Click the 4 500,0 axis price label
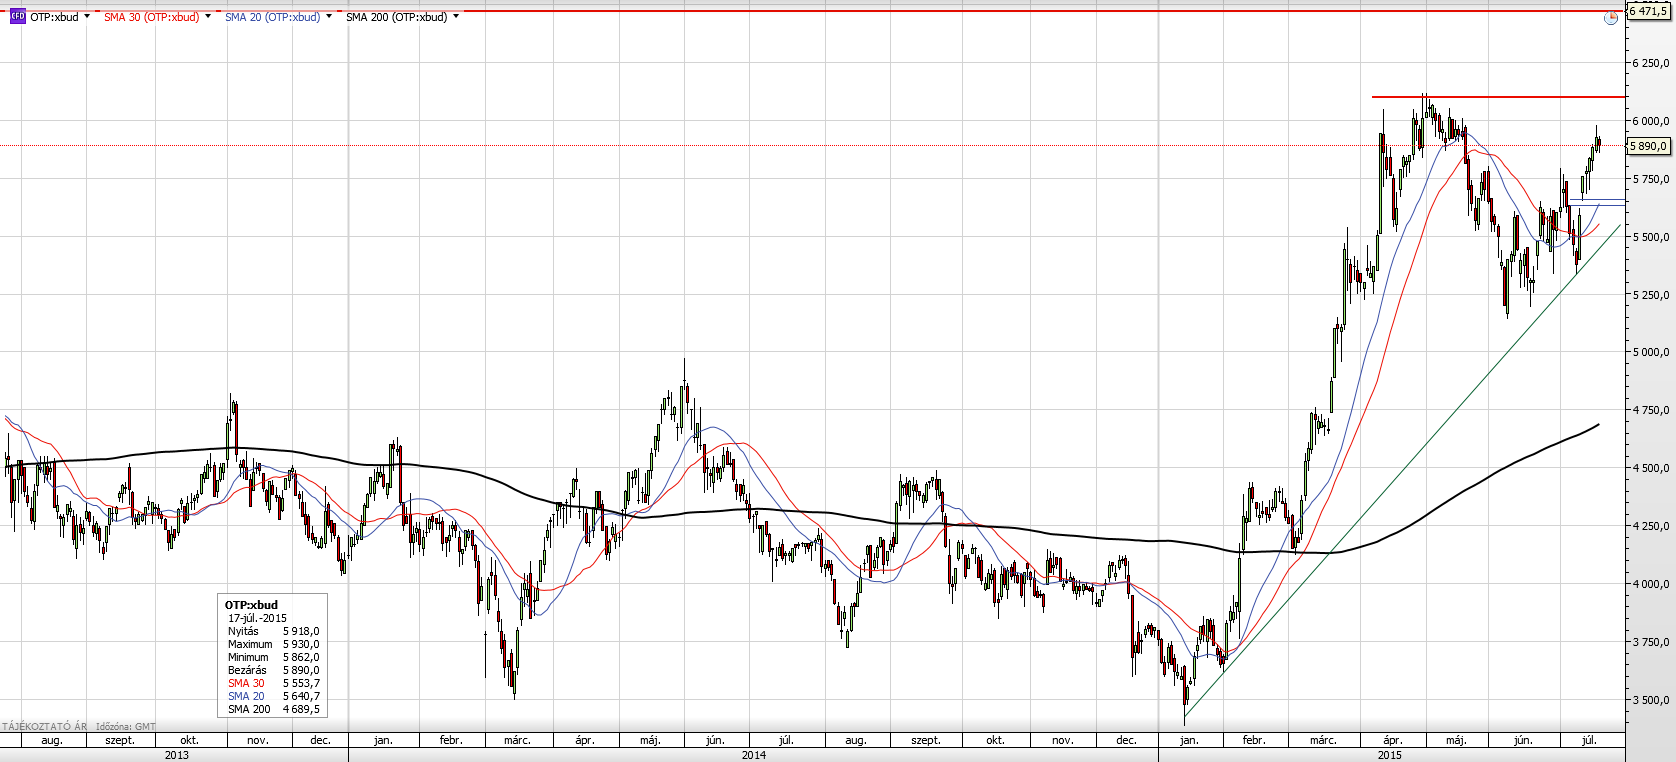This screenshot has width=1676, height=762. pyautogui.click(x=1650, y=468)
